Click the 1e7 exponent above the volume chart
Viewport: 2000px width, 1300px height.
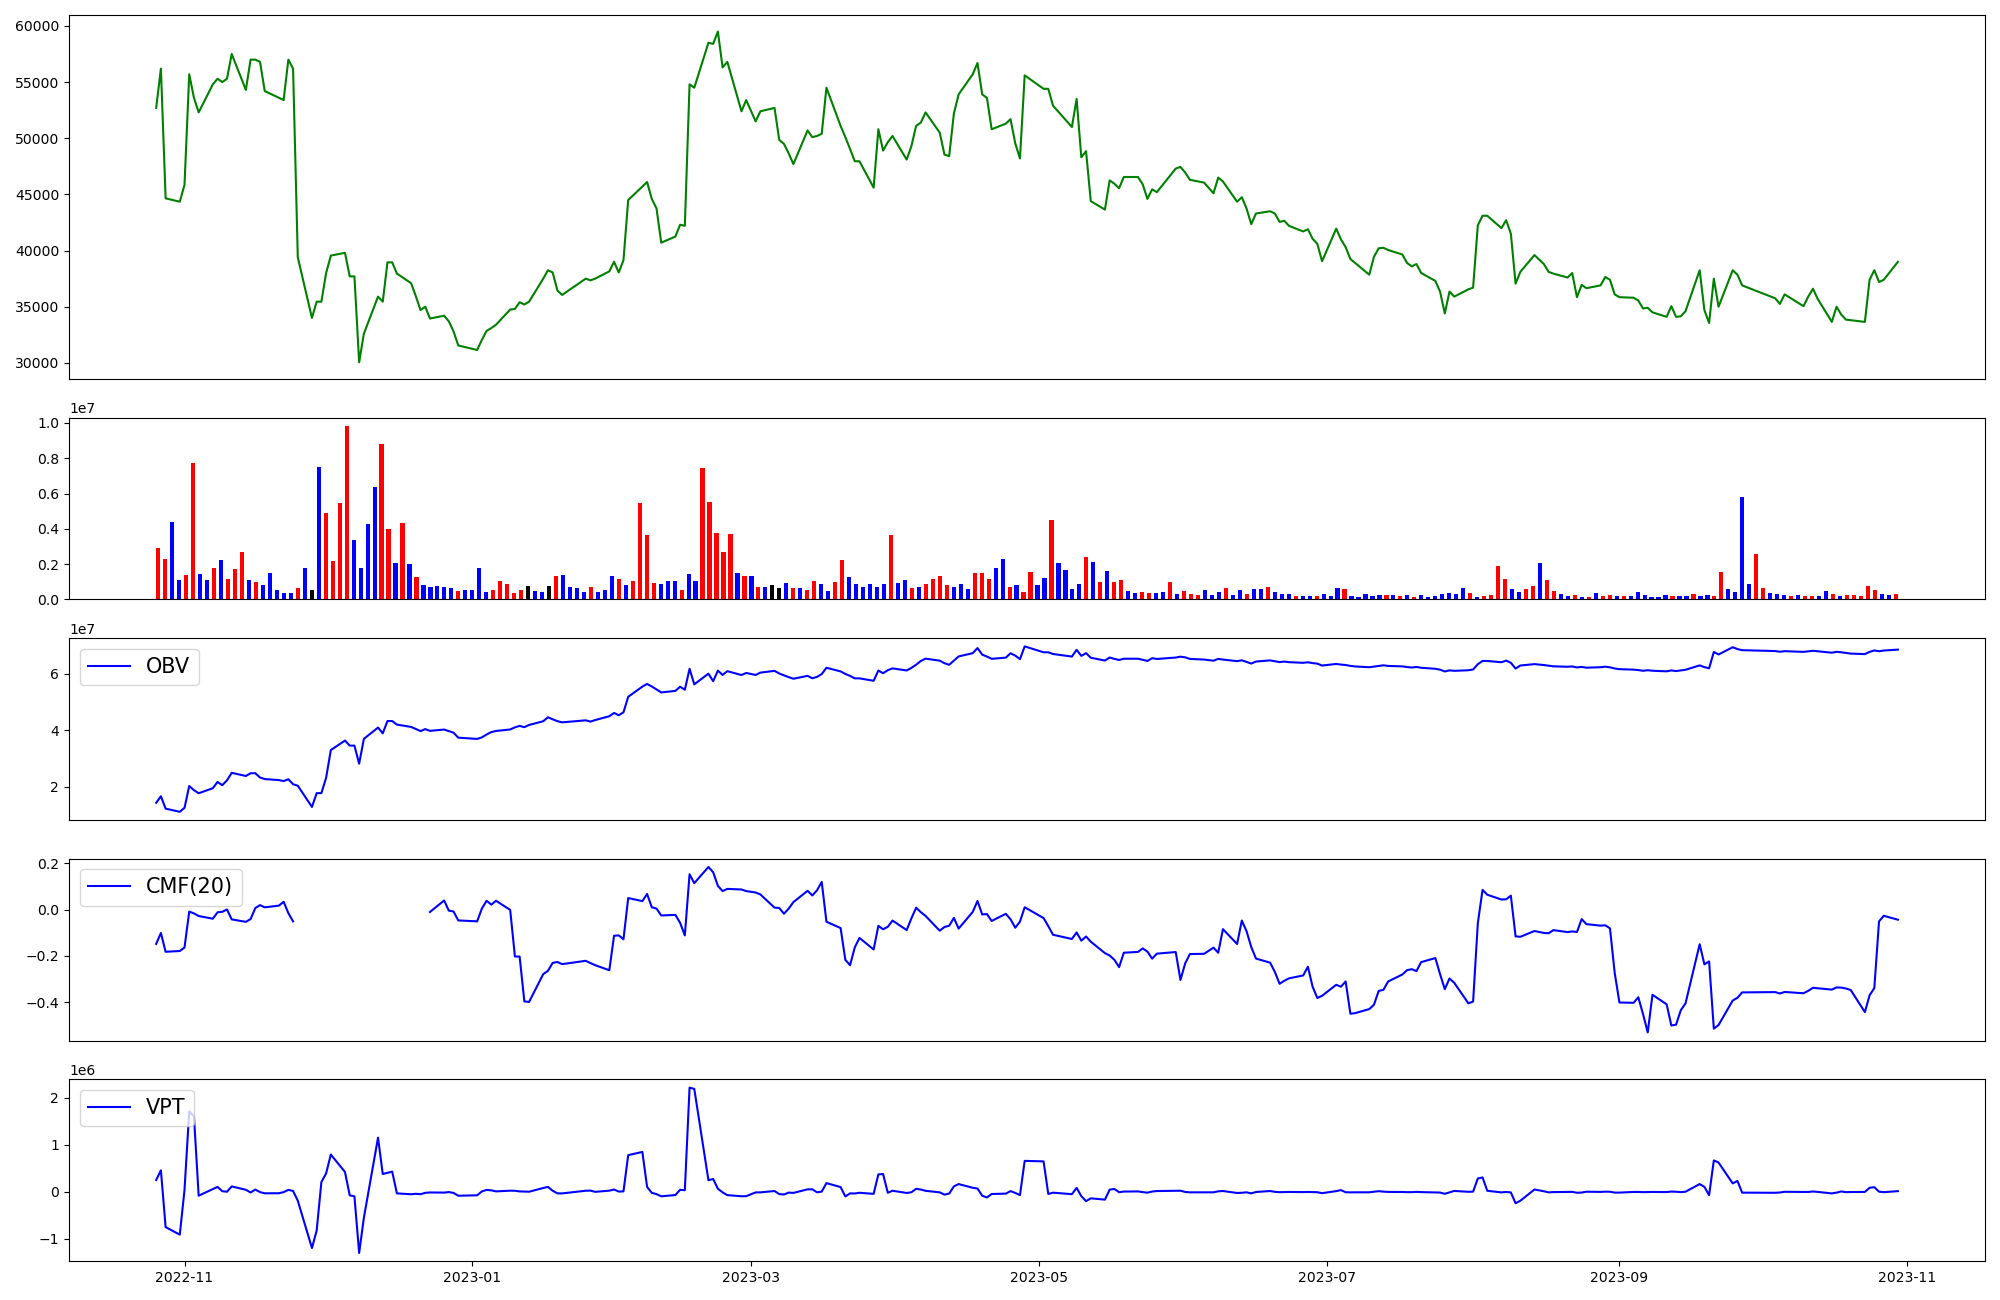coord(82,409)
